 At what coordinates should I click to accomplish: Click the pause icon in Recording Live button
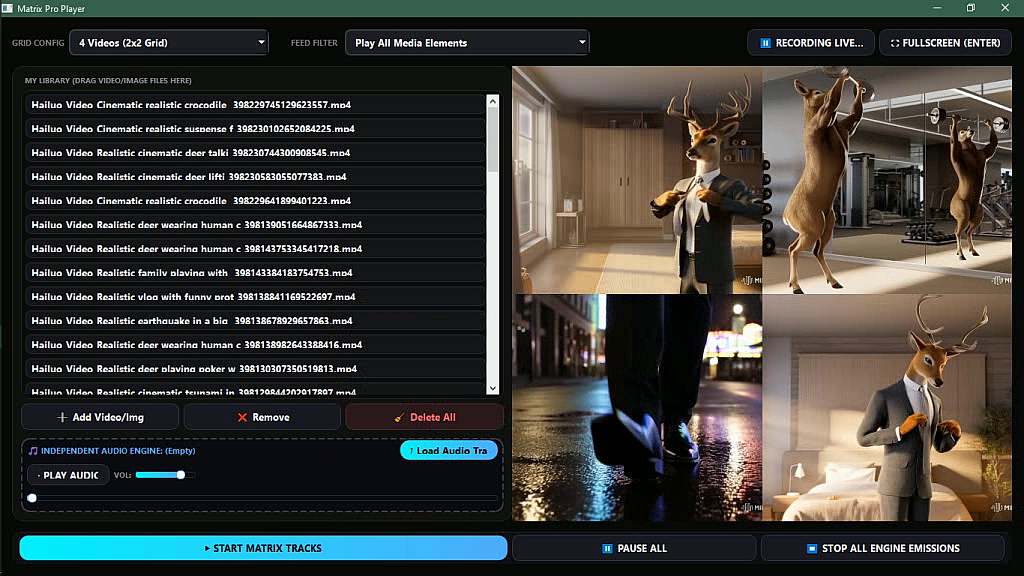tap(765, 43)
